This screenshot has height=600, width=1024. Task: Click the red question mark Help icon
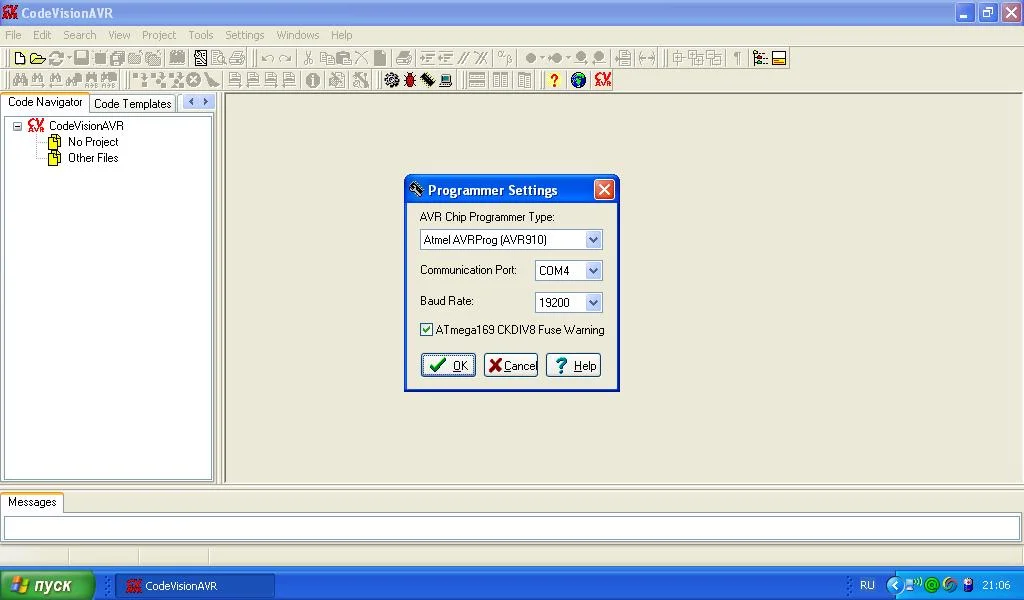click(554, 80)
